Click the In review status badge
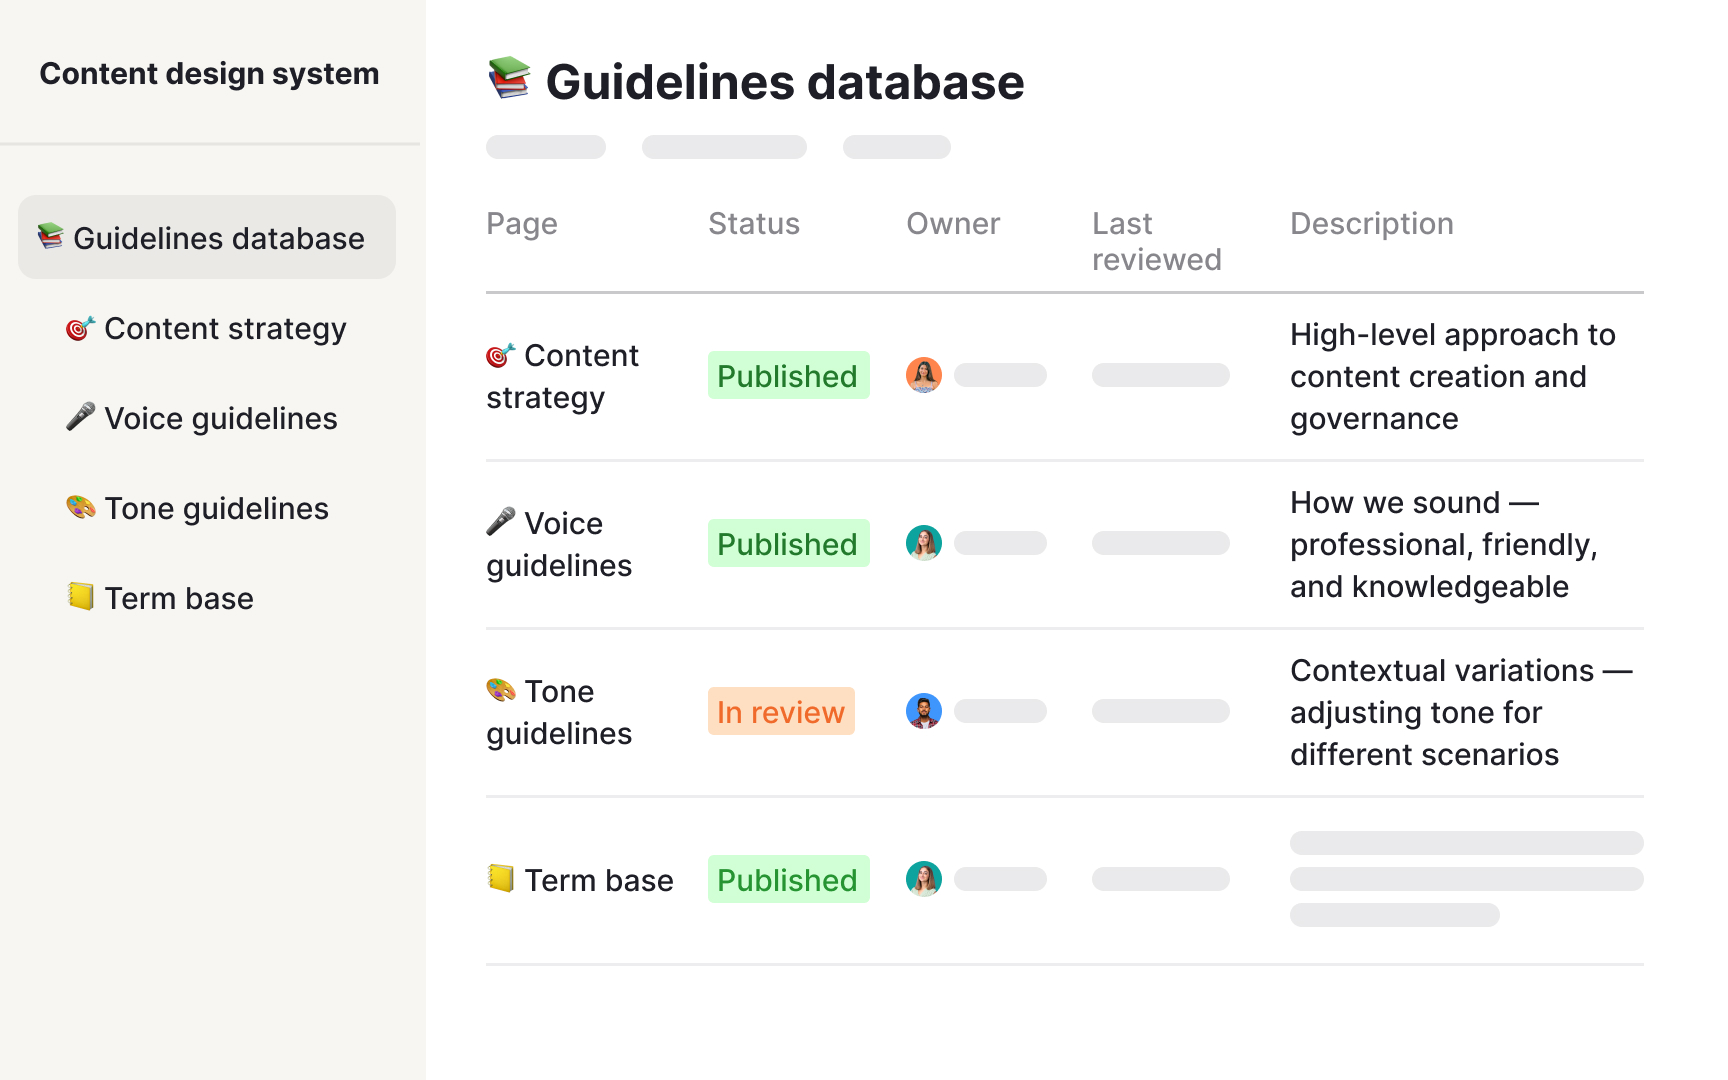The height and width of the screenshot is (1080, 1728). [781, 711]
